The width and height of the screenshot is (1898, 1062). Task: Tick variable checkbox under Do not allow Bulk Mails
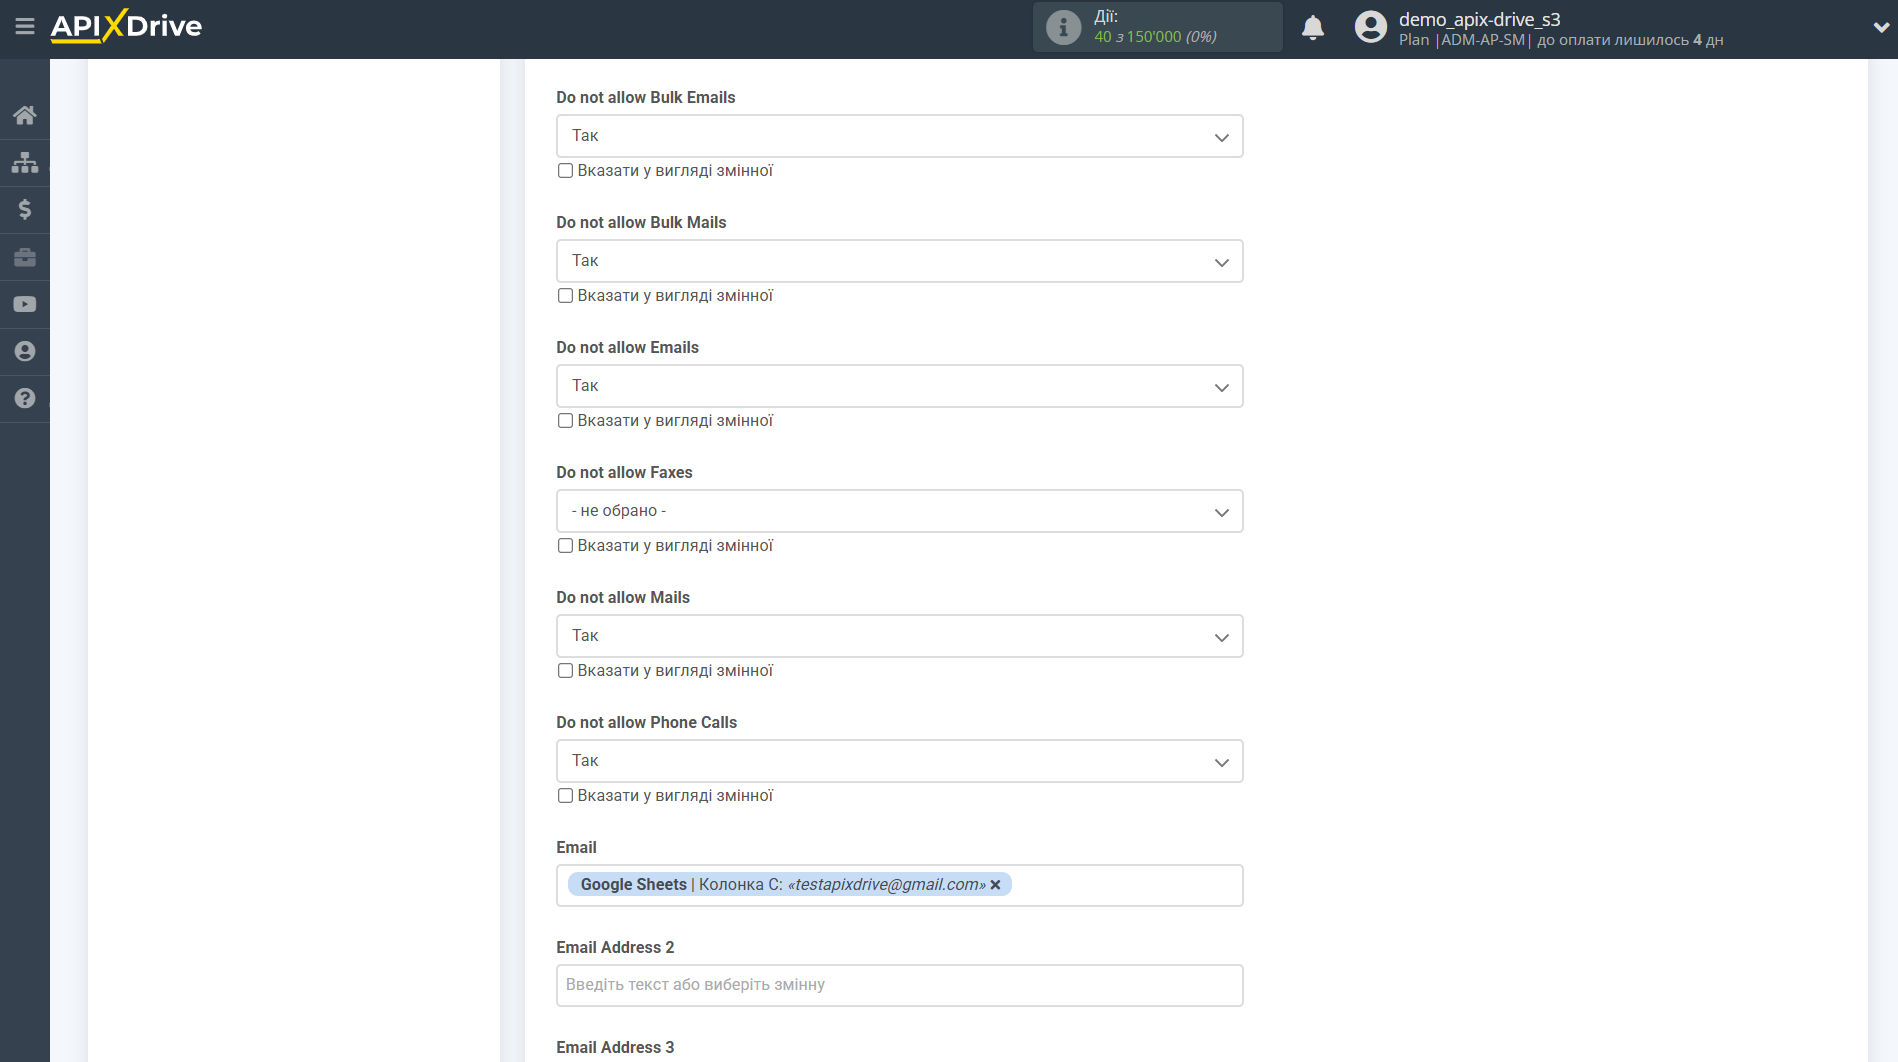tap(565, 296)
